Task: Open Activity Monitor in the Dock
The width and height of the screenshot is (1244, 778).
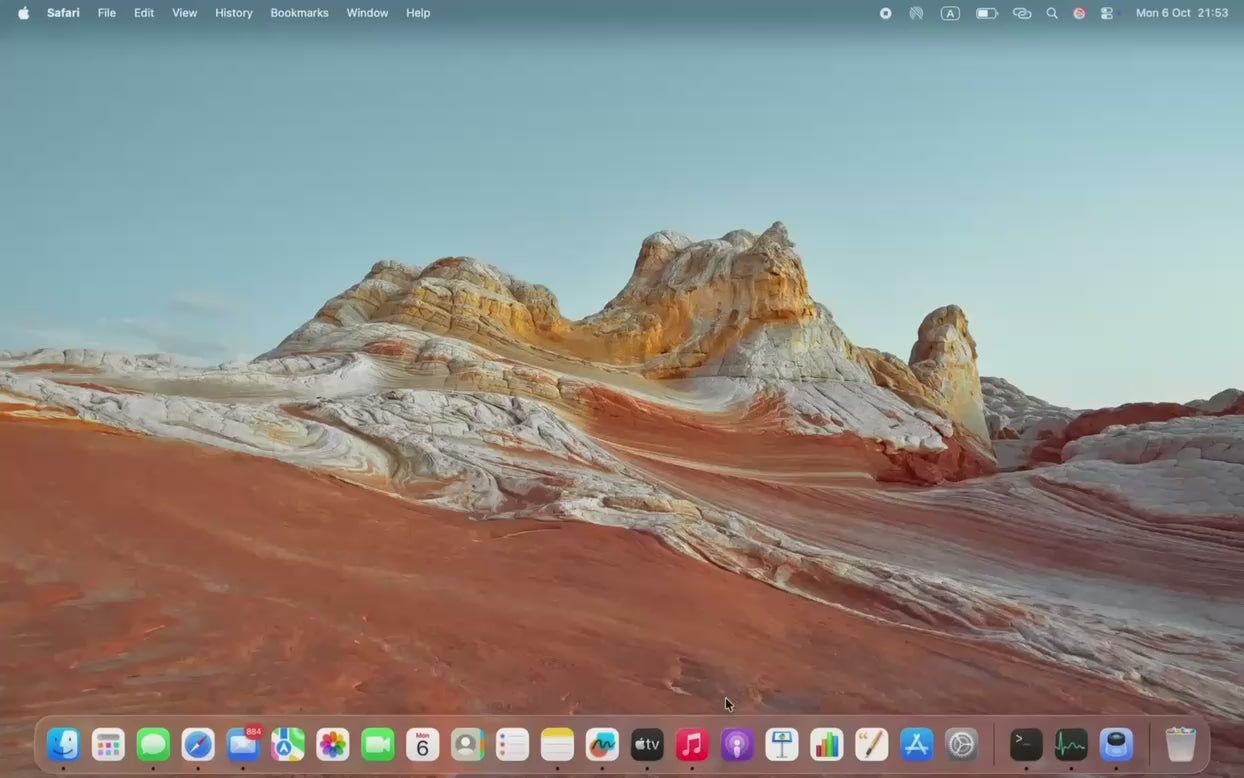Action: (x=1071, y=745)
